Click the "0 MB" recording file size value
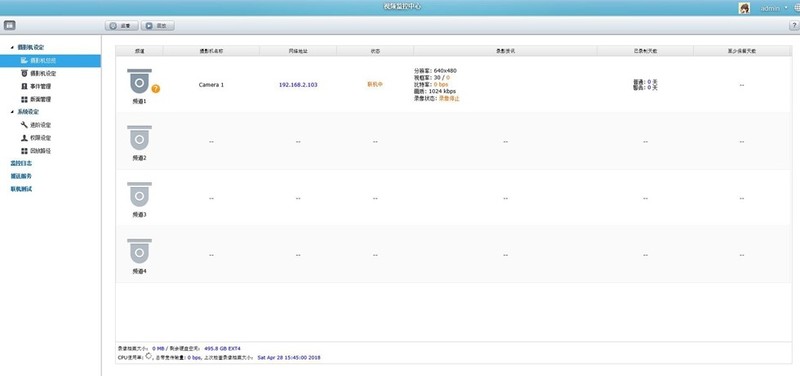This screenshot has width=800, height=376. point(158,348)
